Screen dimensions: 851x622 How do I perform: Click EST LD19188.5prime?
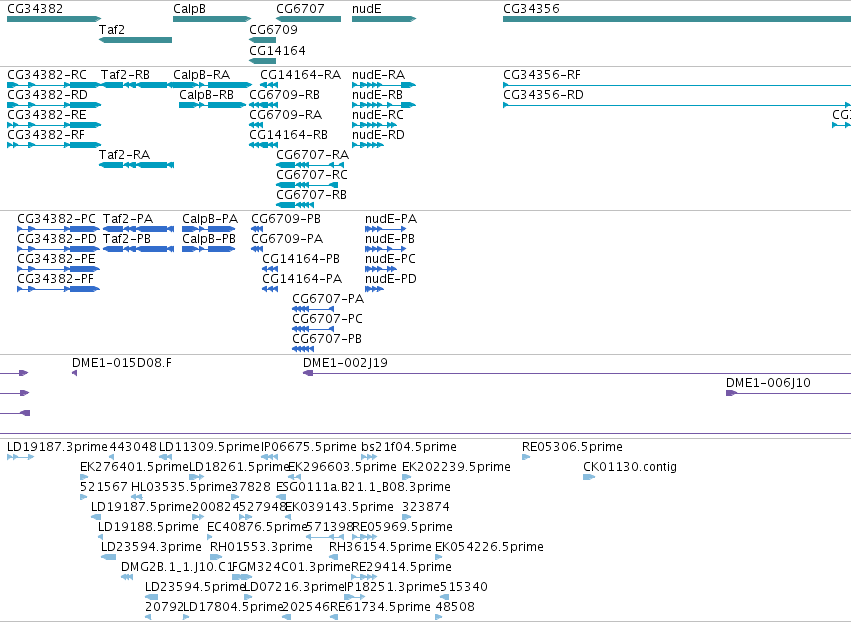(x=100, y=537)
